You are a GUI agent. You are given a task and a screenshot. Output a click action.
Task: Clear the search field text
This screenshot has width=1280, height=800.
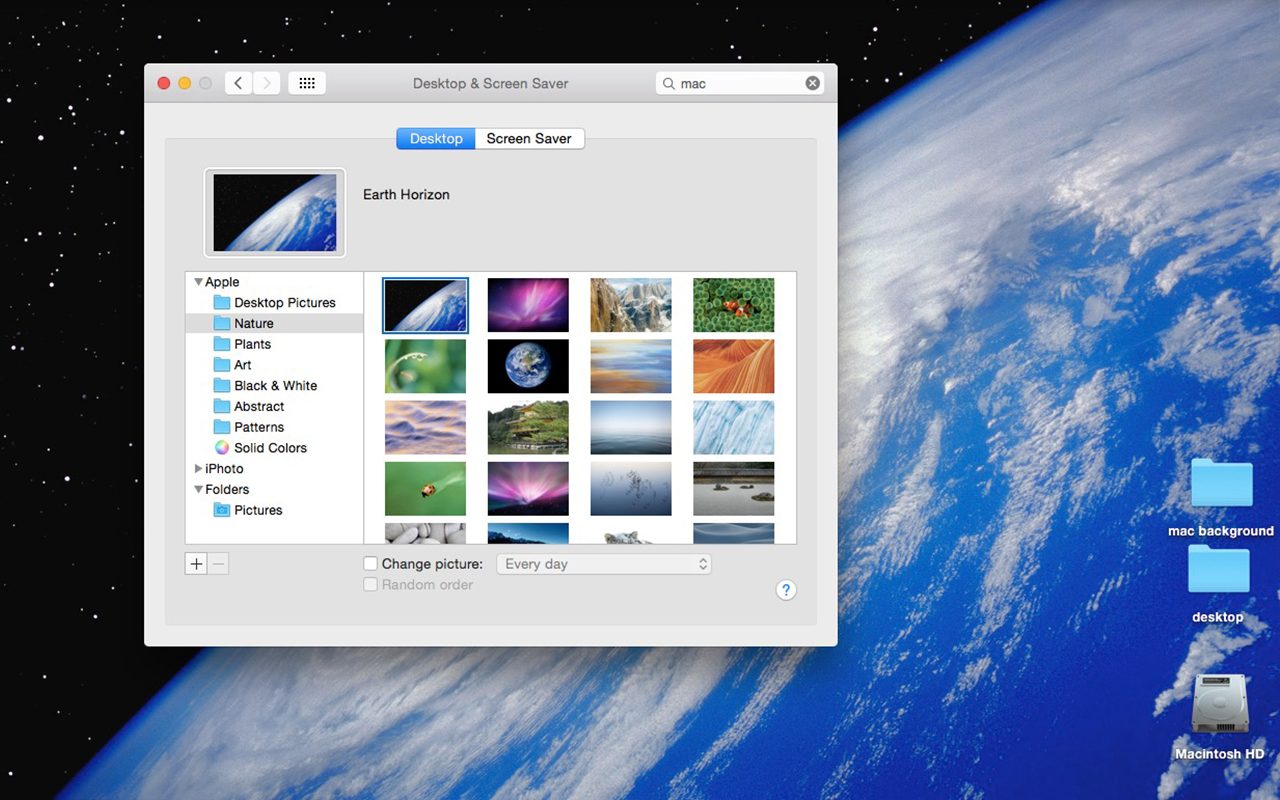click(x=812, y=84)
